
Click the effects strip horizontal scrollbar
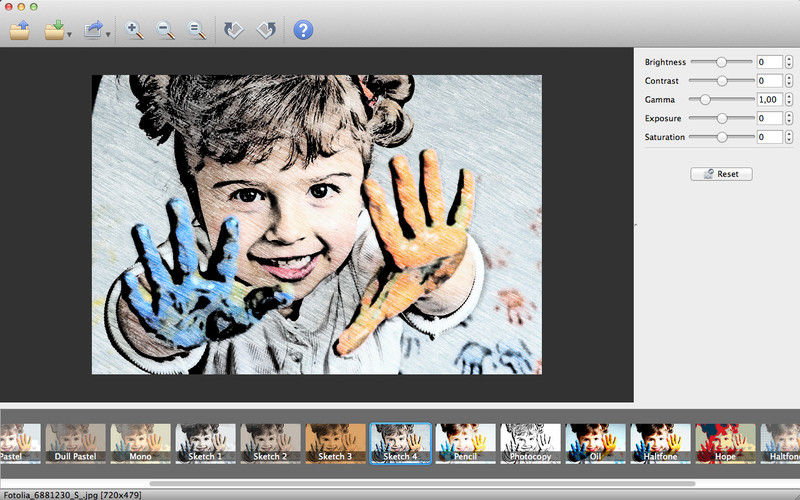click(x=422, y=483)
